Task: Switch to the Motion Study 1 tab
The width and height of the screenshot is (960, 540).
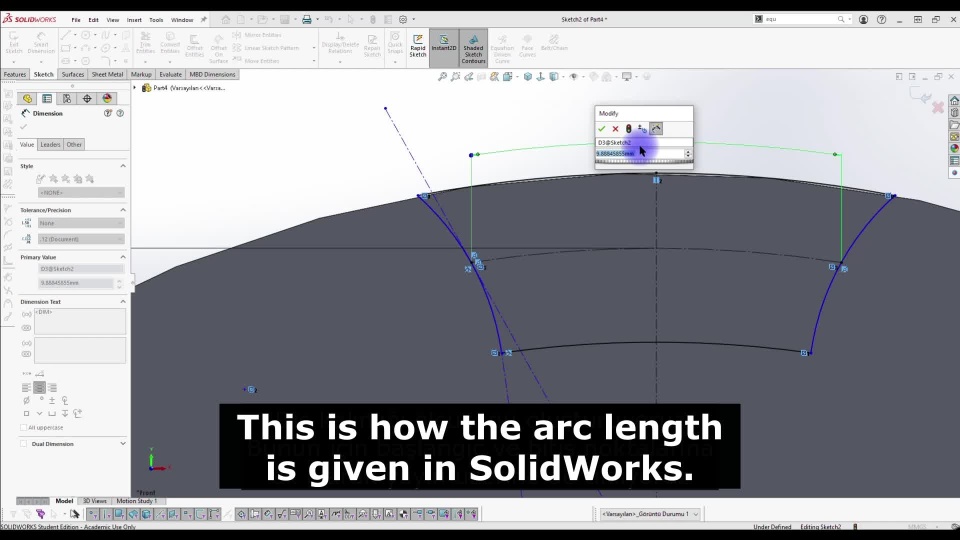Action: (136, 501)
